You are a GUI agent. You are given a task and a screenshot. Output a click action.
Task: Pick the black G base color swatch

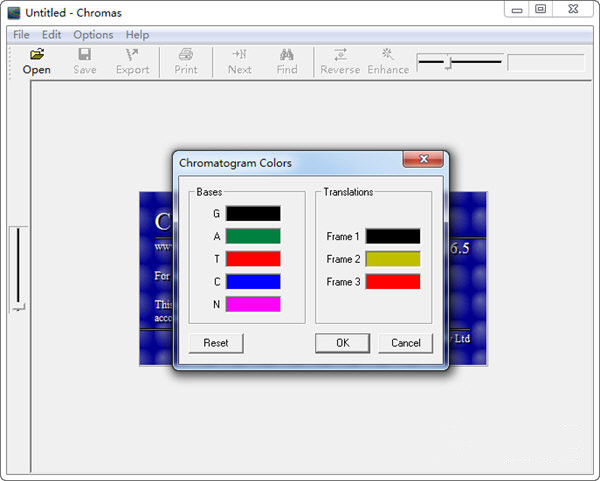pos(253,214)
